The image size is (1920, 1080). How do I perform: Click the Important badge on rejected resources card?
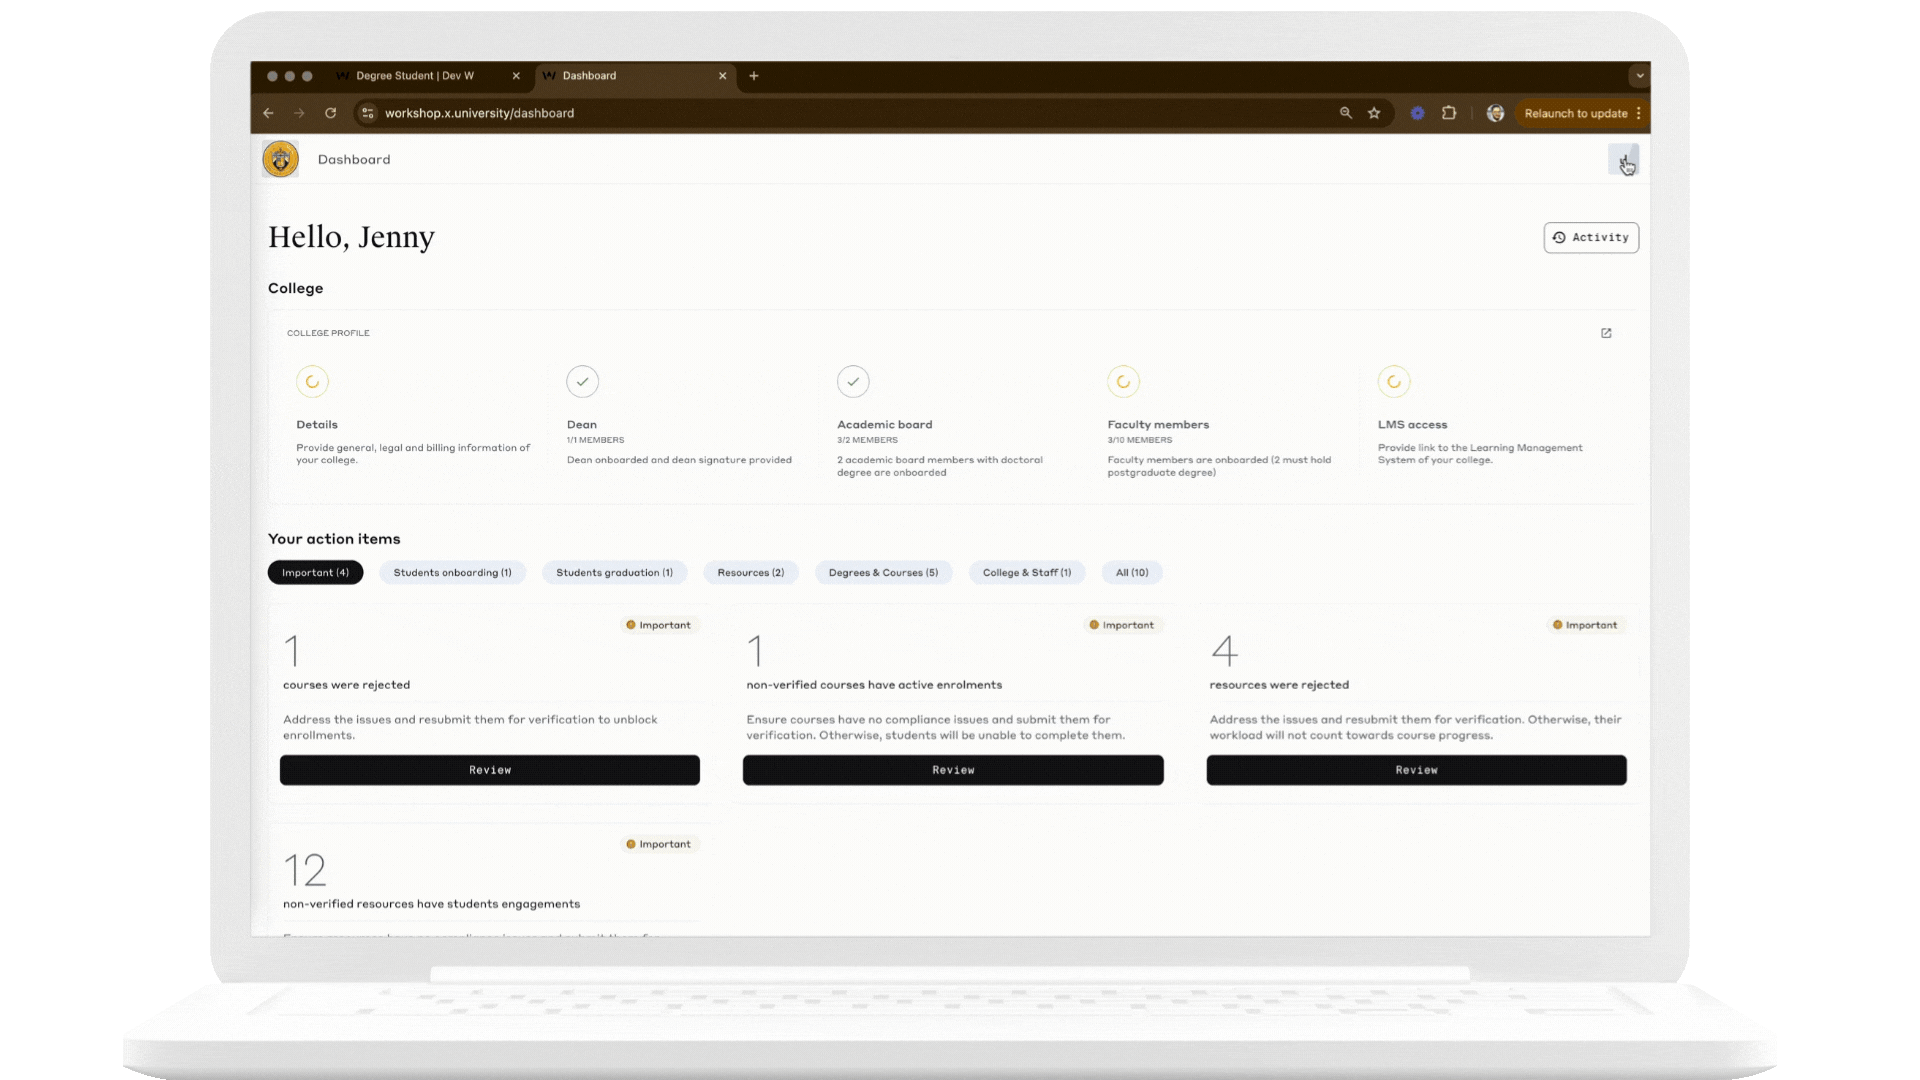pos(1586,625)
